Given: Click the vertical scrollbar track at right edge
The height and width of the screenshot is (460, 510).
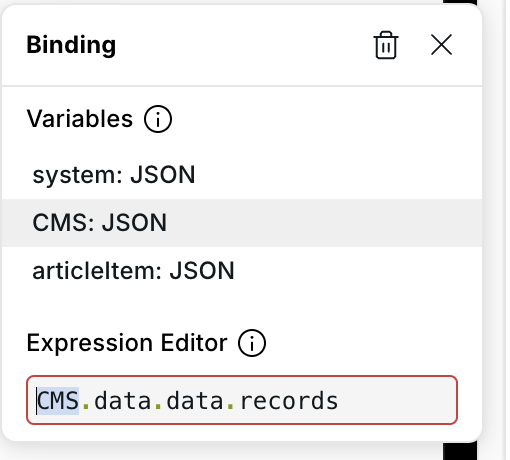Looking at the screenshot, I should pos(505,230).
